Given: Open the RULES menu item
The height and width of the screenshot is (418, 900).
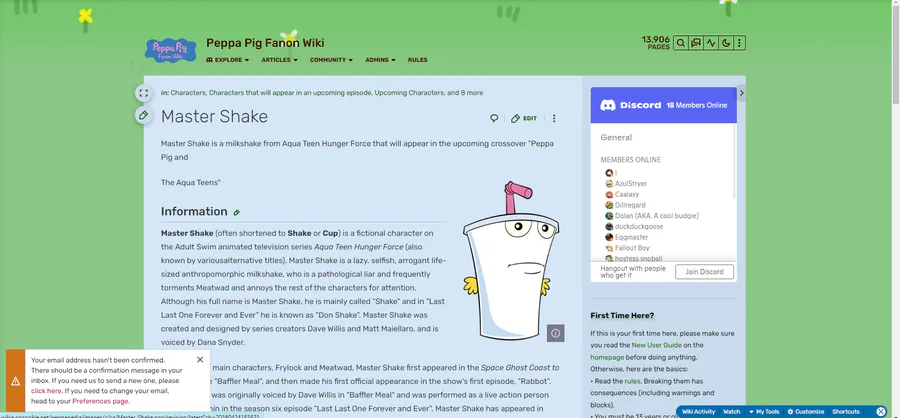Looking at the screenshot, I should pos(417,60).
